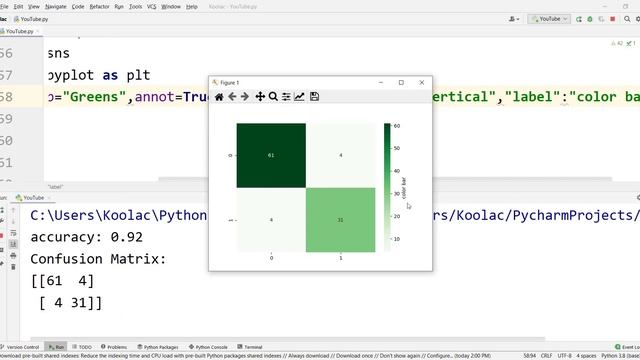640x360 pixels.
Task: Toggle scroll to end in the Run console
Action: click(13, 244)
